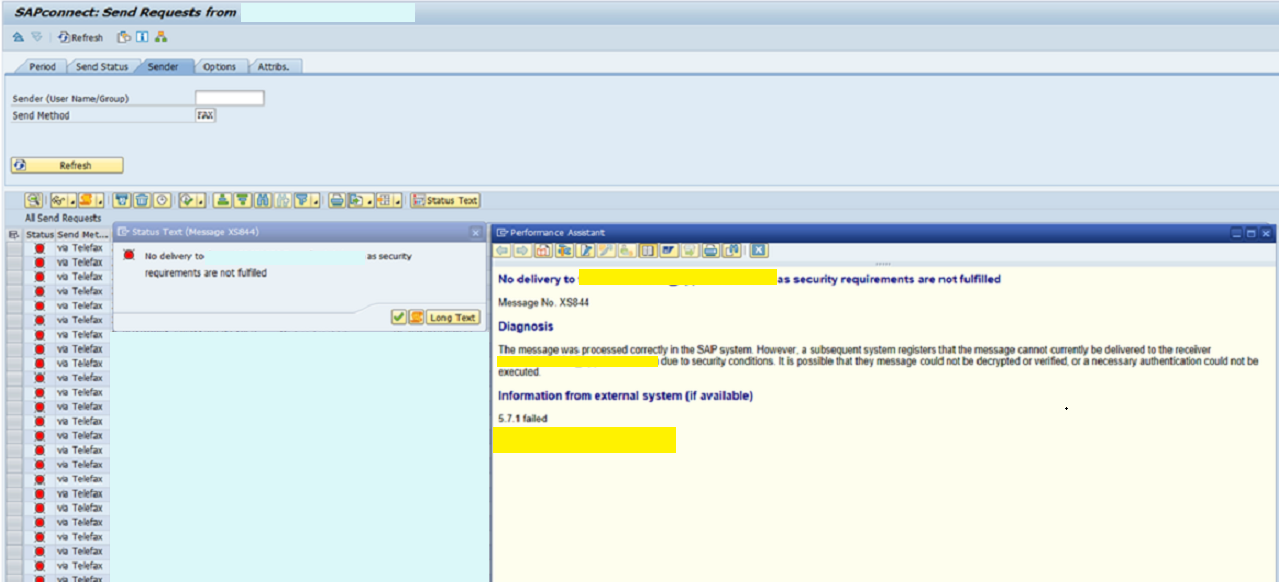1279x582 pixels.
Task: Click the print icon in Performance Assistant toolbar
Action: click(711, 250)
